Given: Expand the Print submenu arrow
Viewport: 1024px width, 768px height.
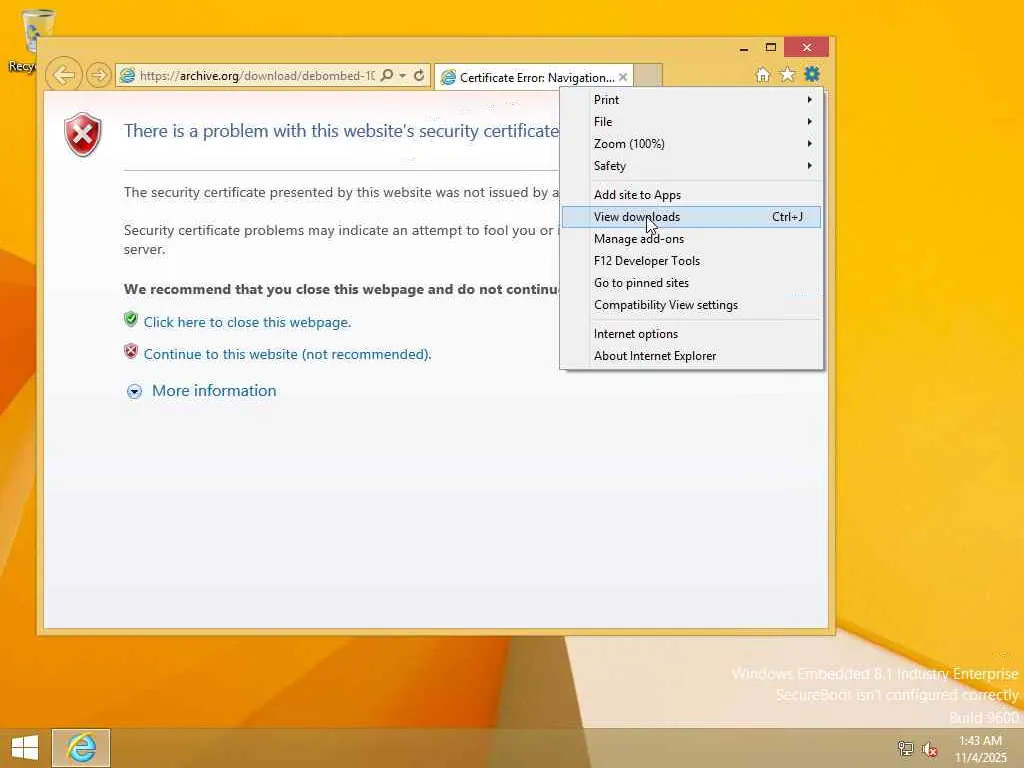Looking at the screenshot, I should pyautogui.click(x=810, y=100).
